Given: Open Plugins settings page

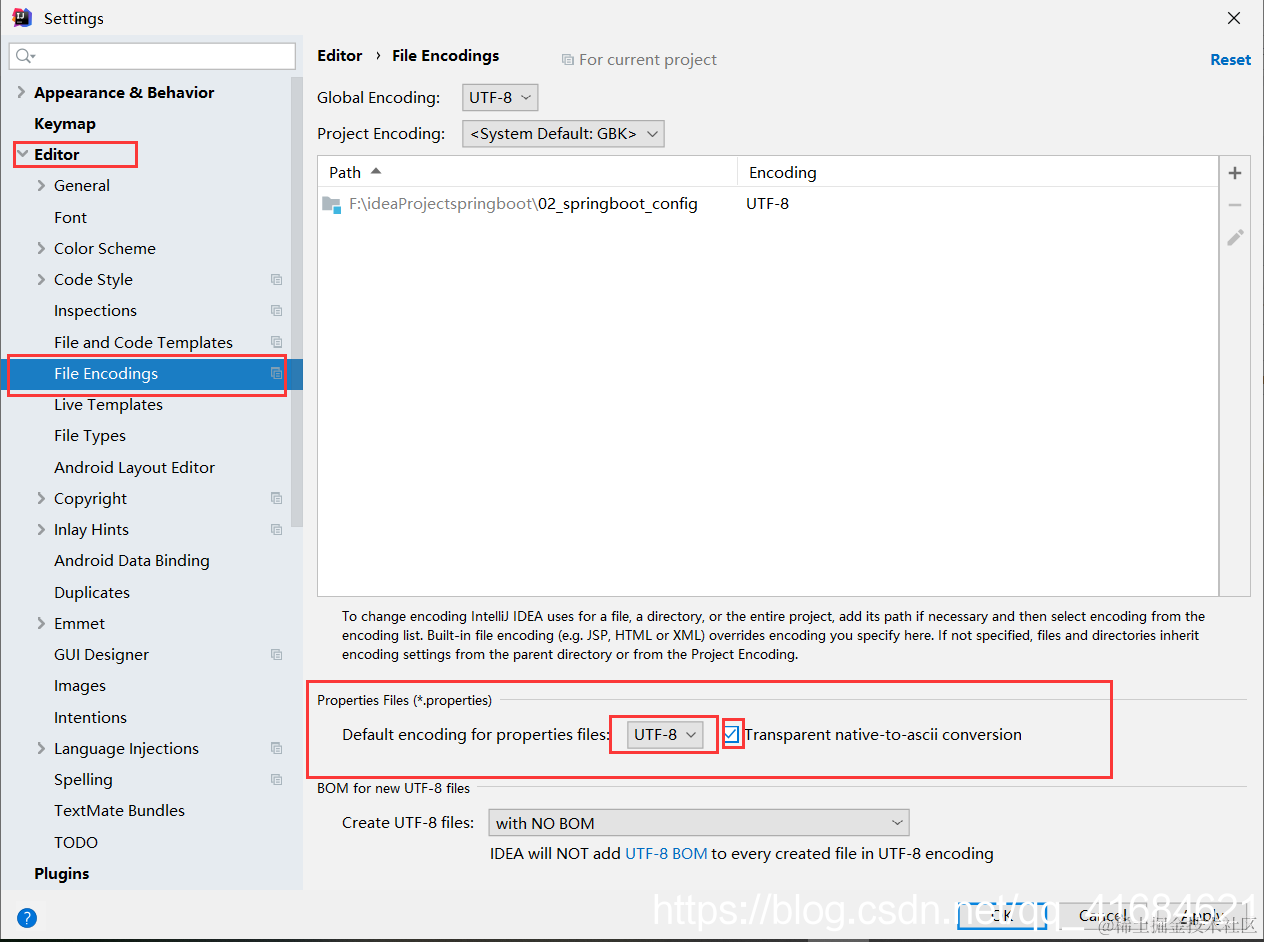Looking at the screenshot, I should [x=62, y=873].
